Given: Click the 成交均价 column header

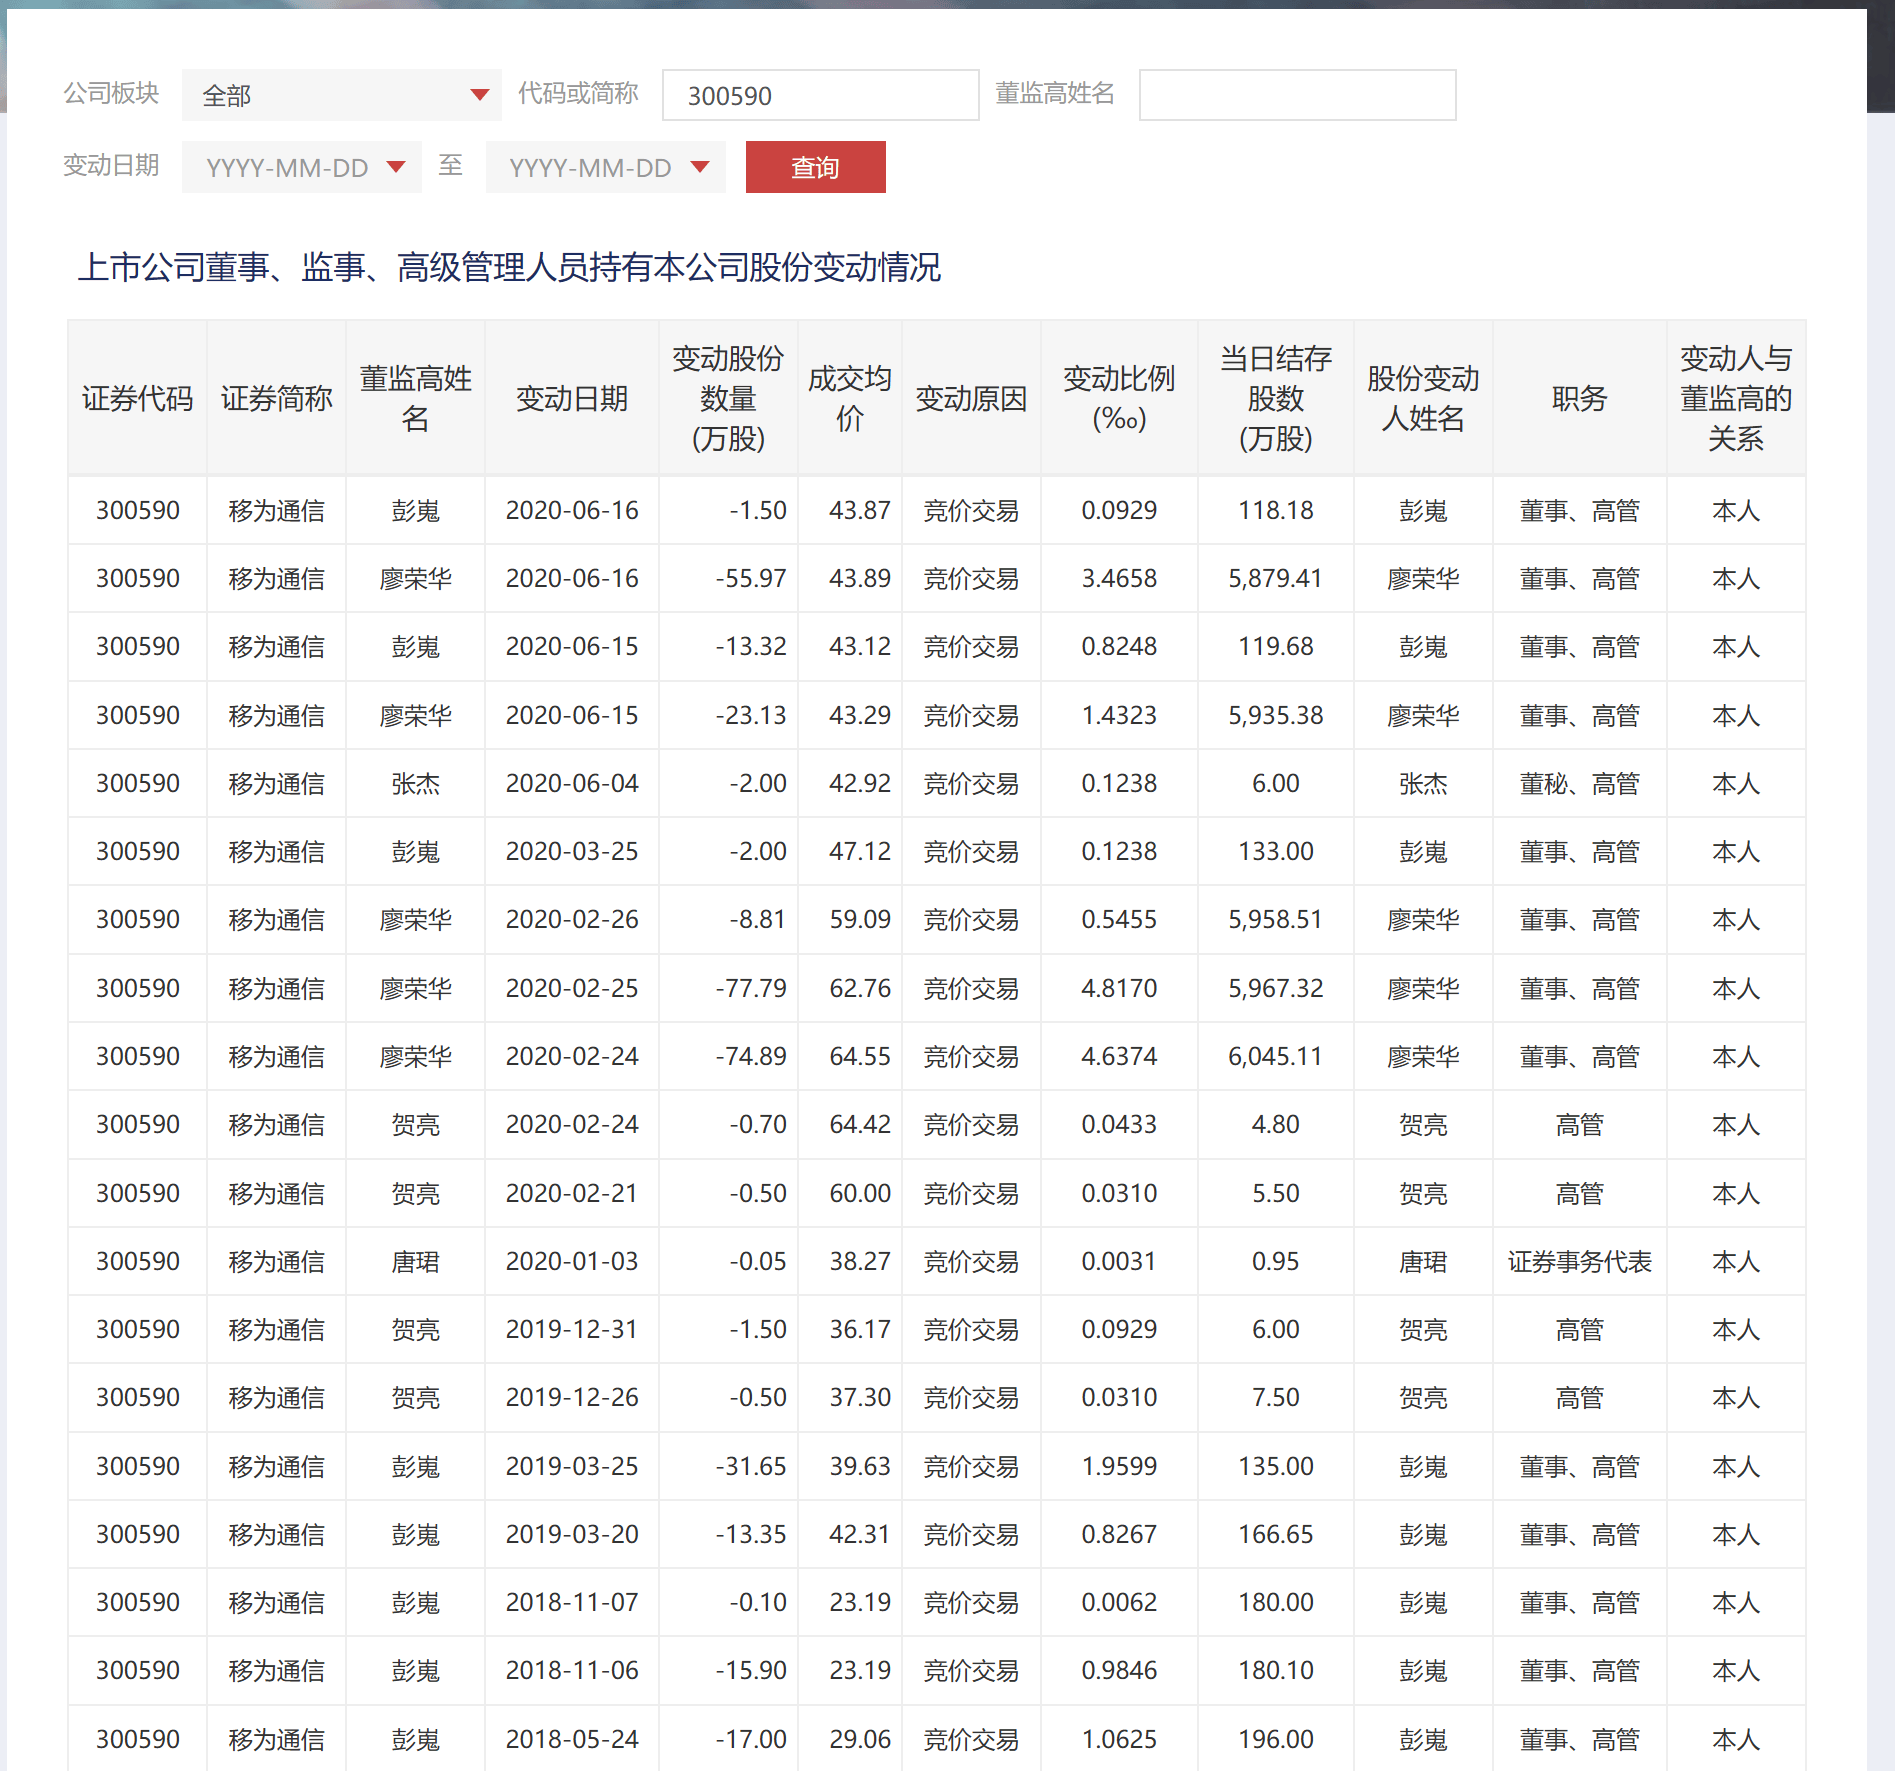Looking at the screenshot, I should click(x=848, y=397).
